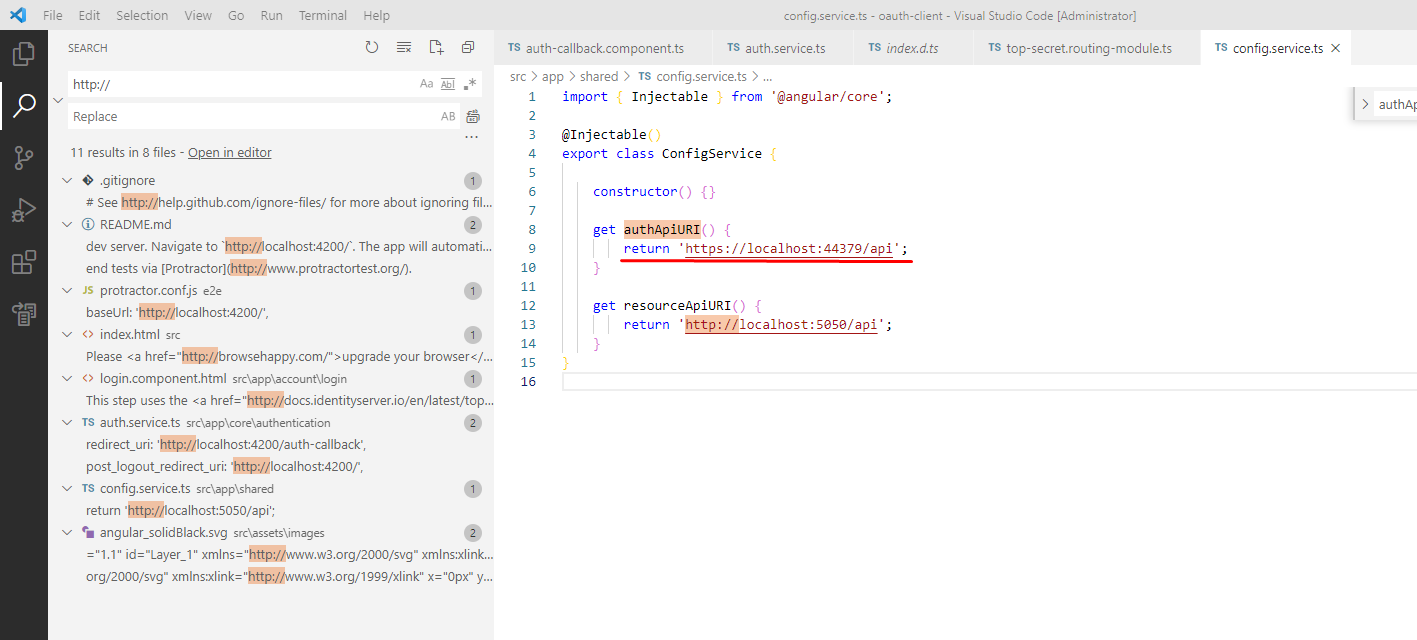Open the post_logout_redirect_uri result line
The width and height of the screenshot is (1417, 640).
click(224, 467)
